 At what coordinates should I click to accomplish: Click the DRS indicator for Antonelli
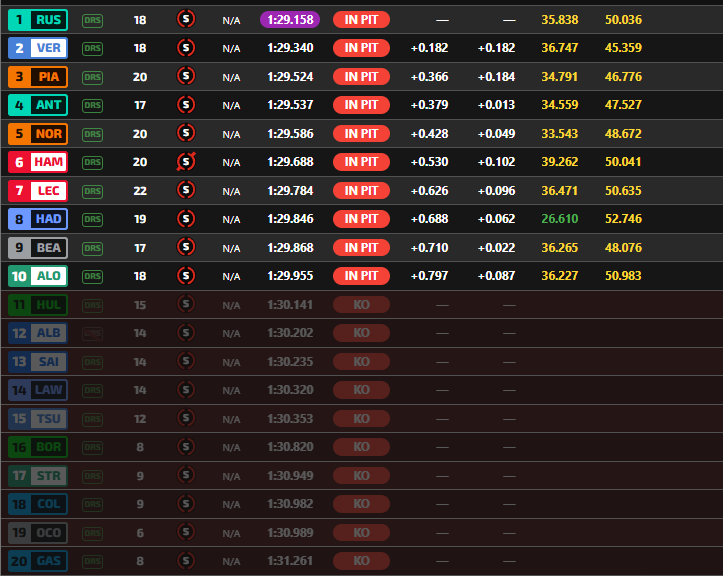click(93, 105)
